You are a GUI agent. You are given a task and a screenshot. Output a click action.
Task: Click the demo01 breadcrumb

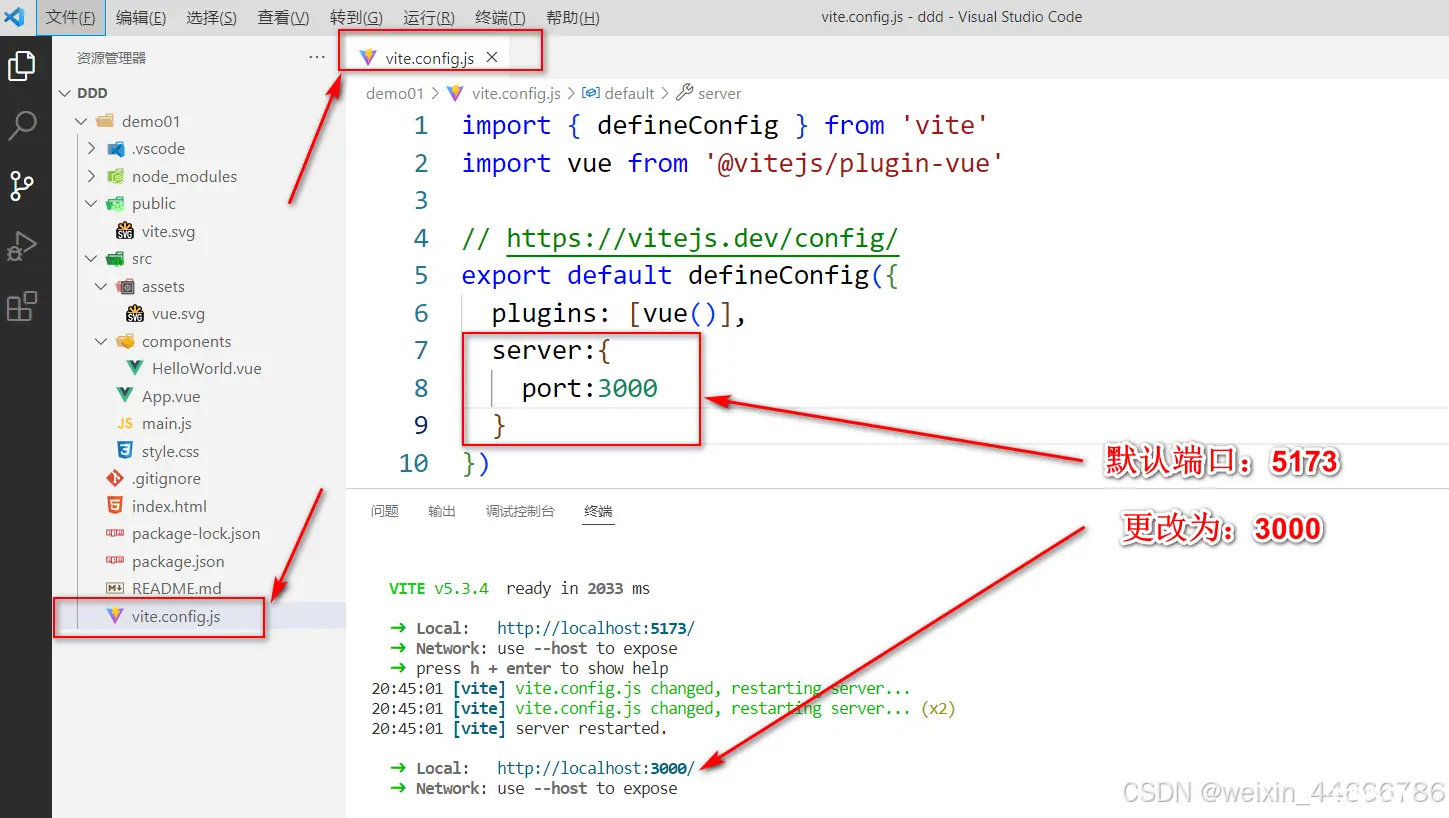pos(395,93)
